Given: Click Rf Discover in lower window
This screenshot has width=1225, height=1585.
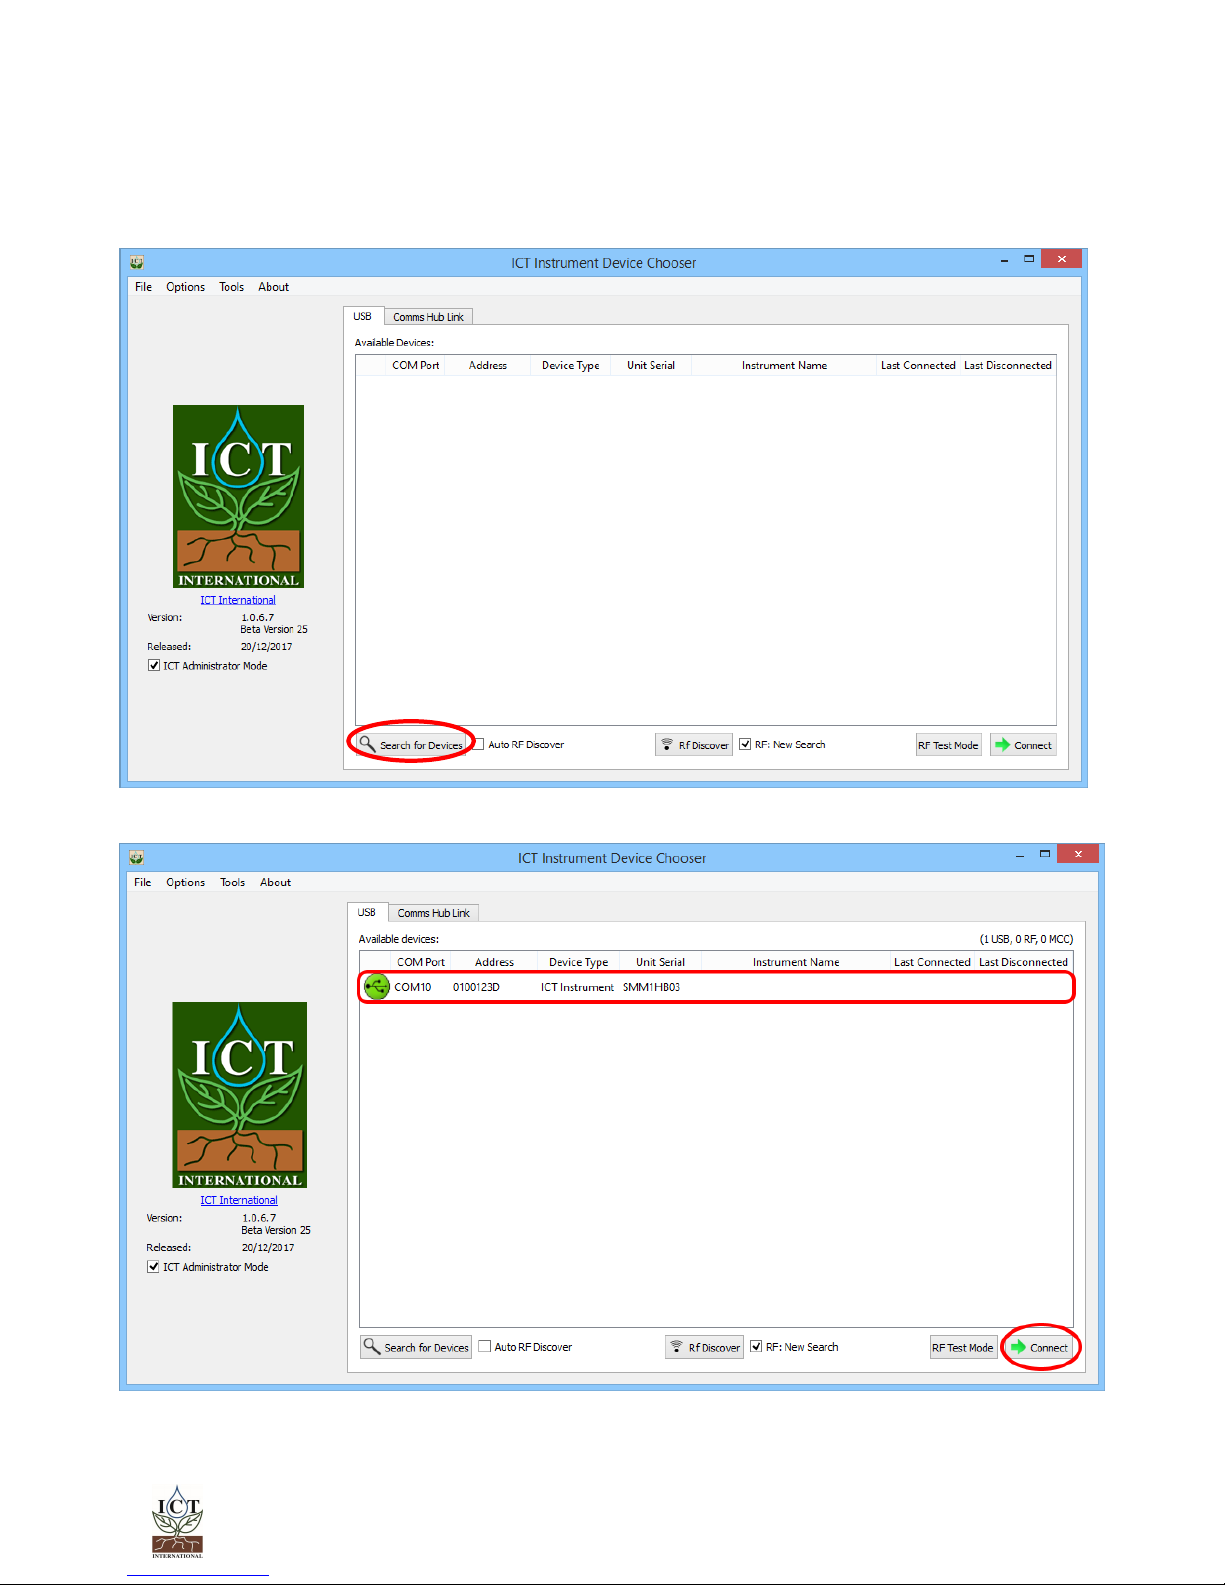Looking at the screenshot, I should (704, 1347).
